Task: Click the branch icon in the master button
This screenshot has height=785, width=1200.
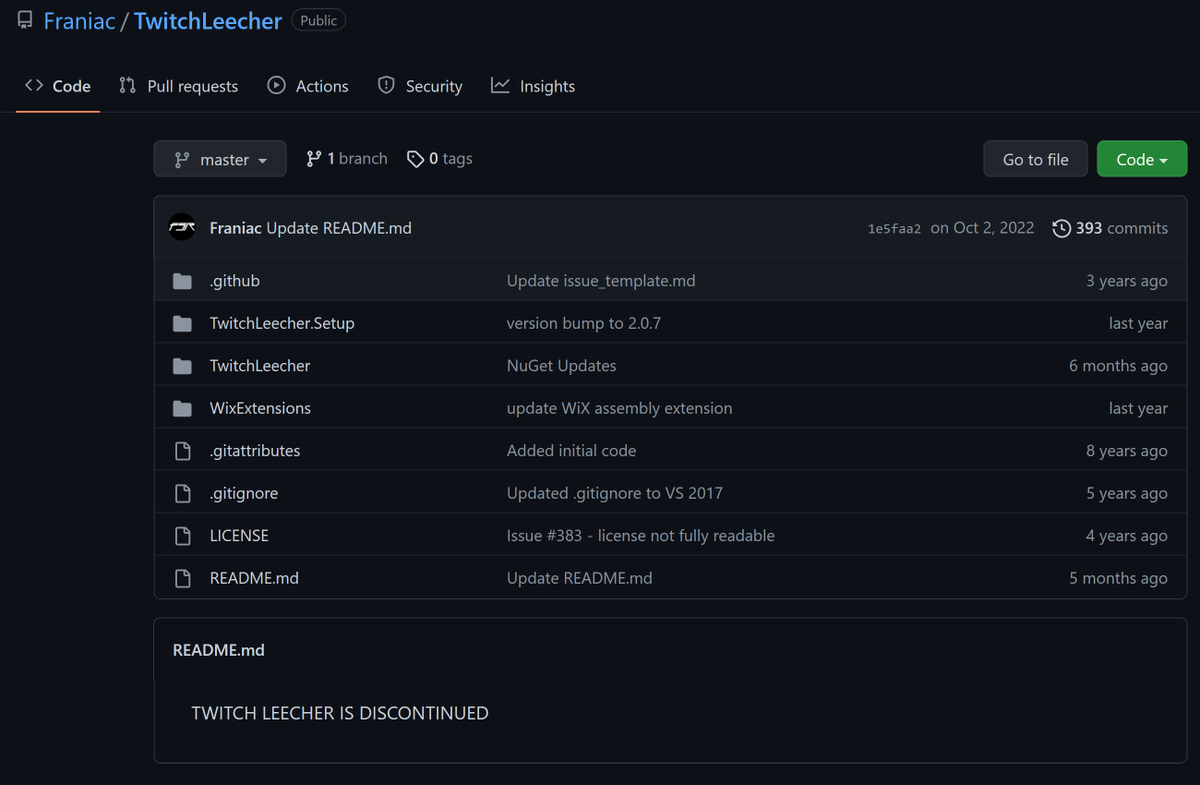Action: point(182,160)
